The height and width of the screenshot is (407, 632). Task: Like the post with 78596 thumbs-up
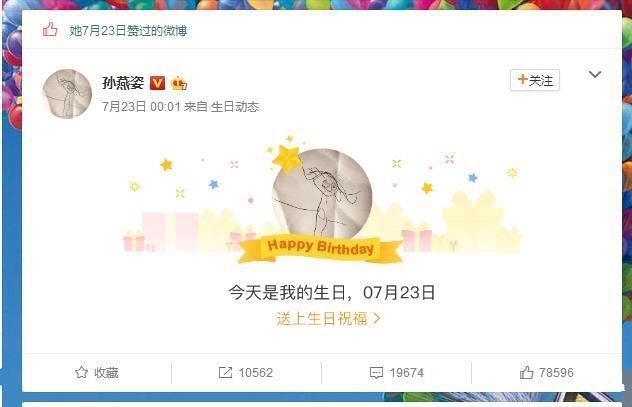[x=547, y=373]
